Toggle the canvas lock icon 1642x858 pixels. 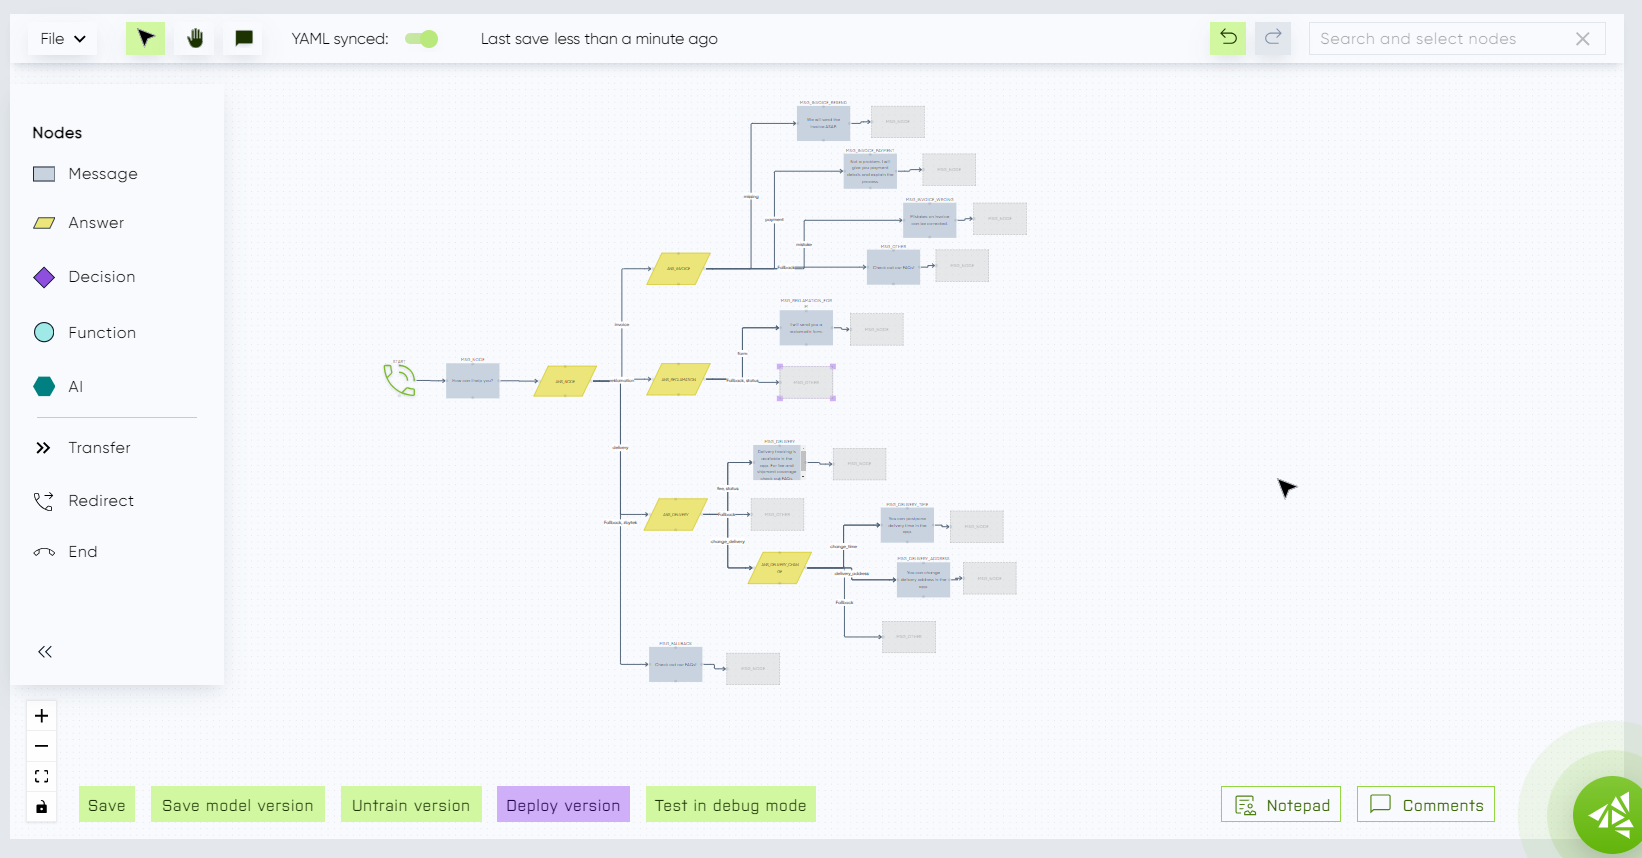click(42, 807)
